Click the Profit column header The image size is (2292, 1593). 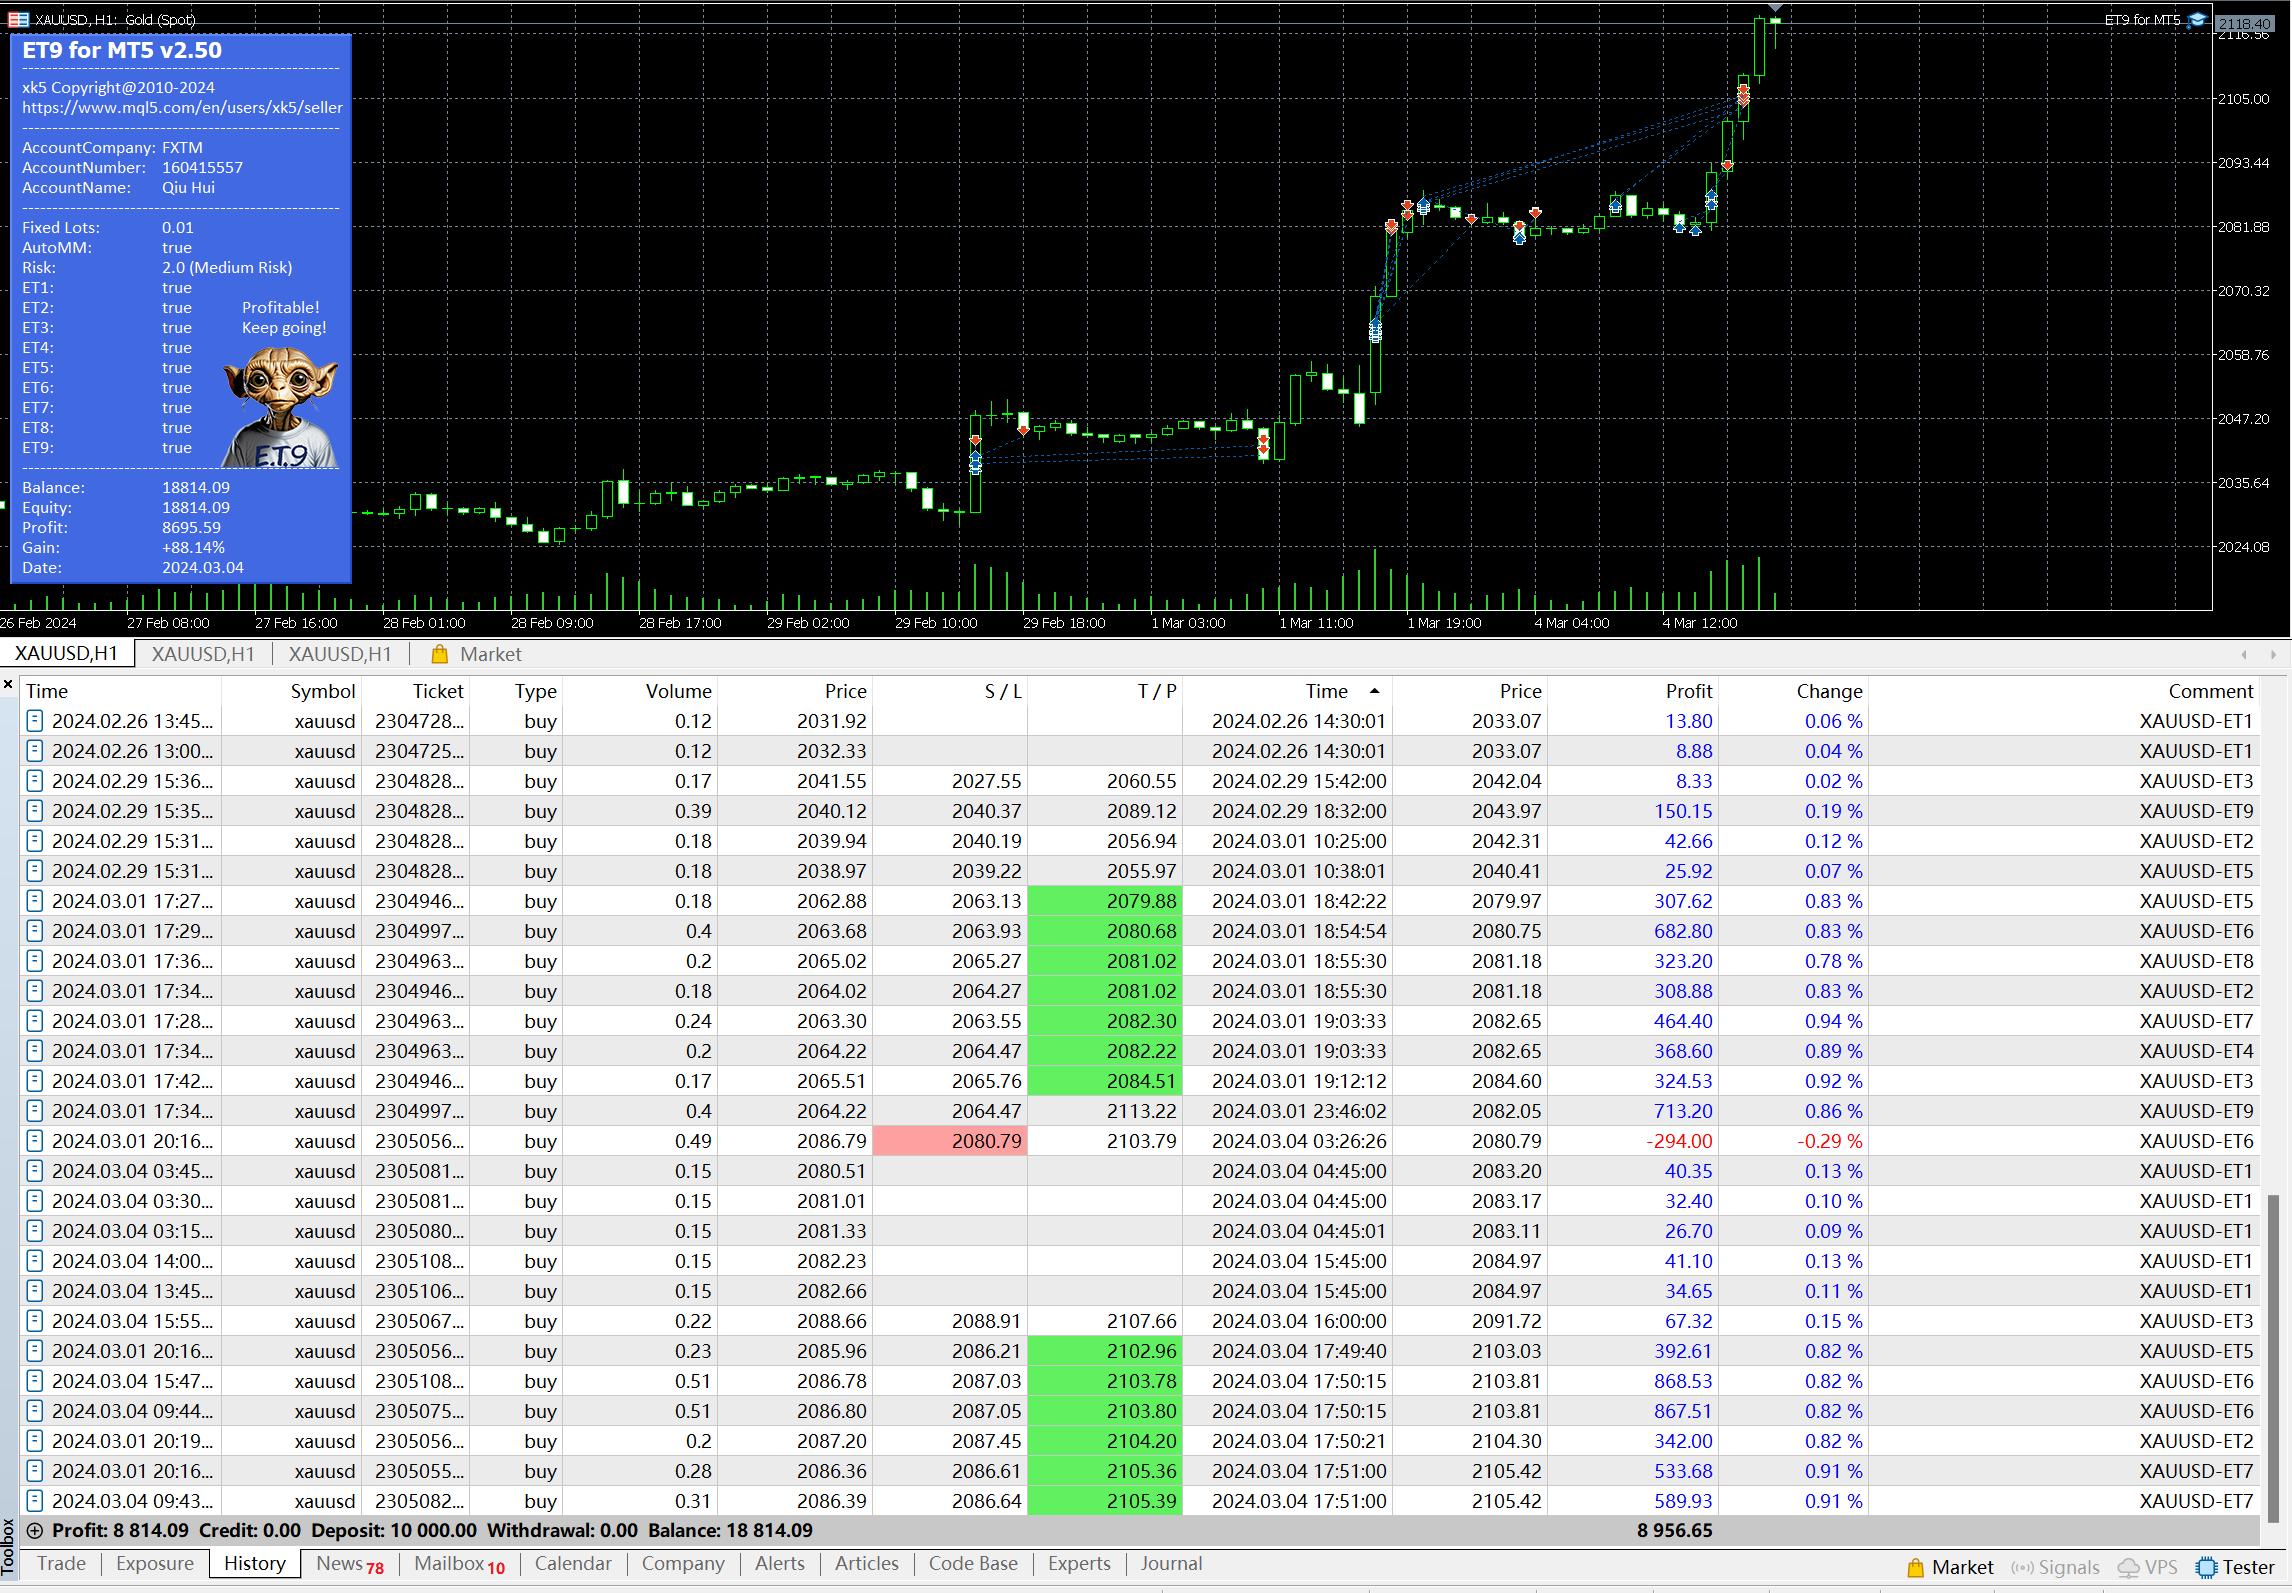pyautogui.click(x=1688, y=691)
